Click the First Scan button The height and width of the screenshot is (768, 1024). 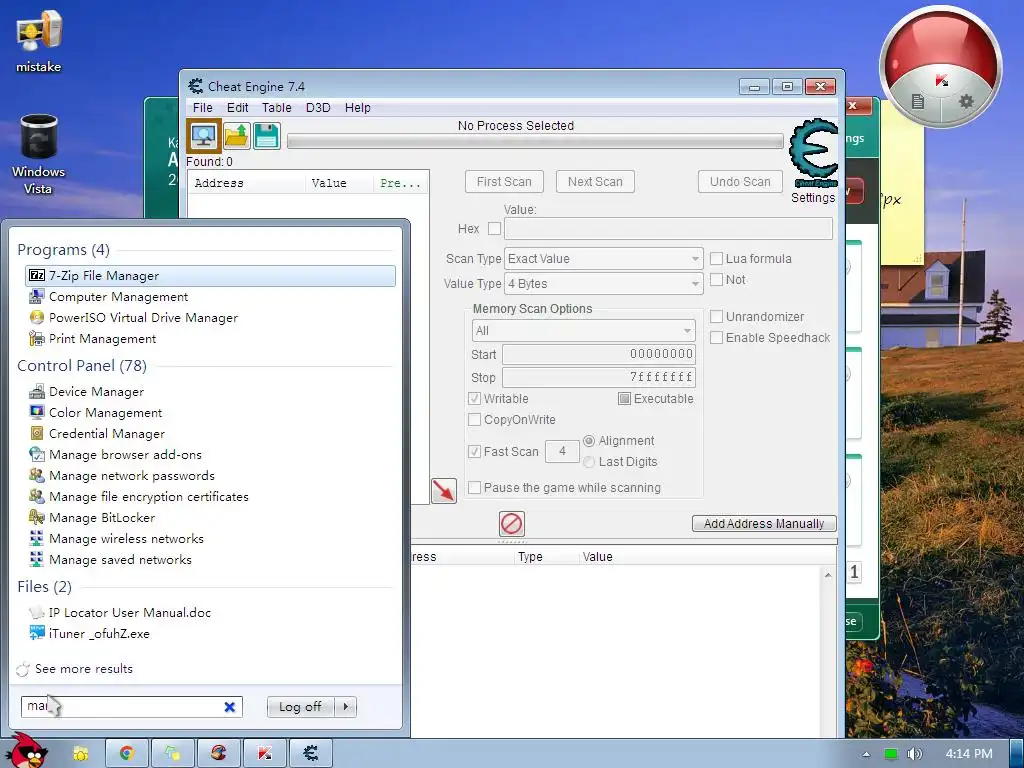point(504,182)
